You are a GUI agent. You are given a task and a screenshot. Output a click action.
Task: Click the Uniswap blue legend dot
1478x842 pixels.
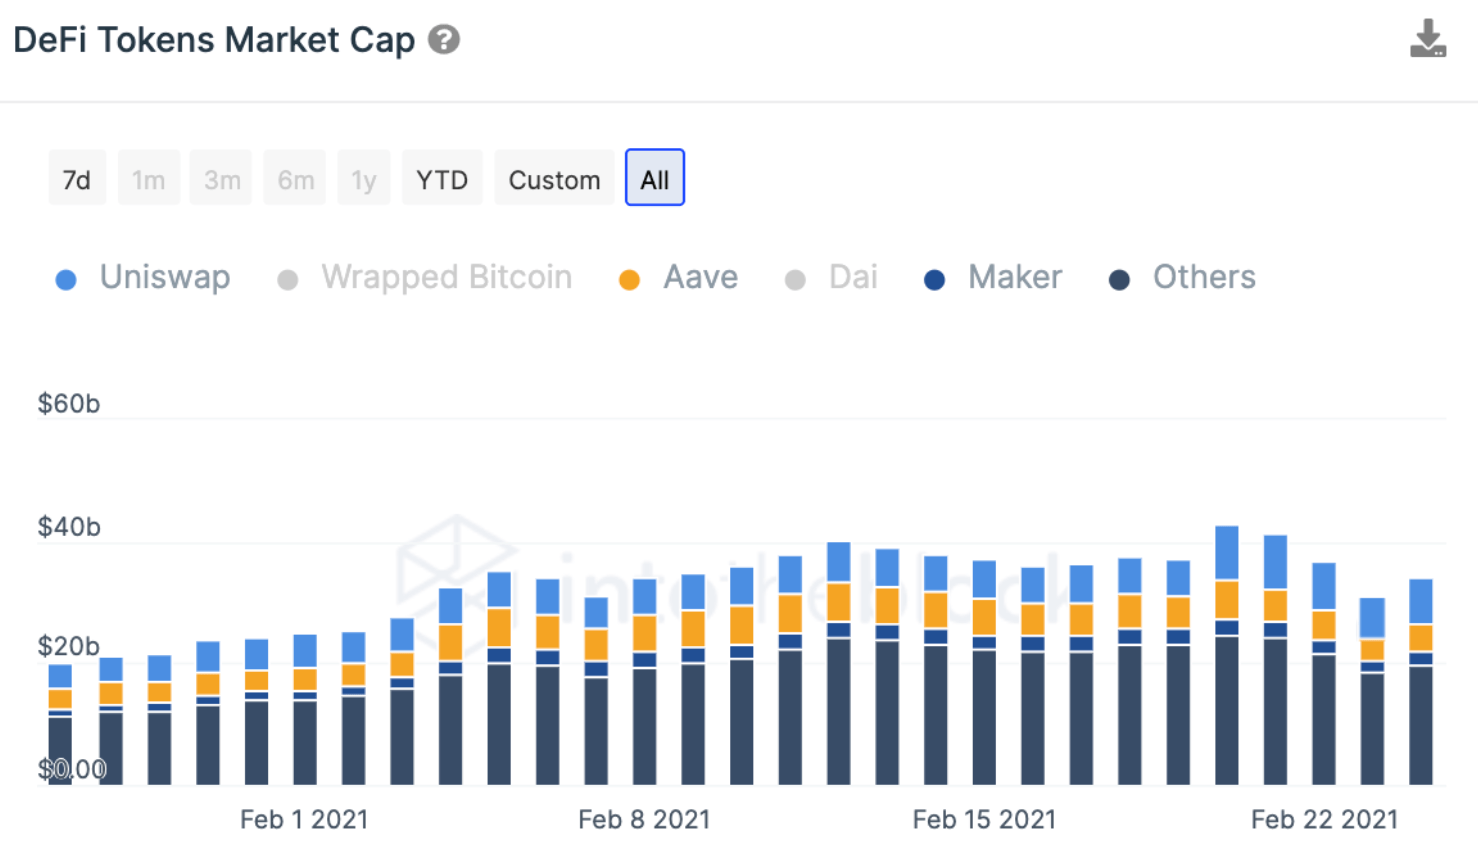66,280
